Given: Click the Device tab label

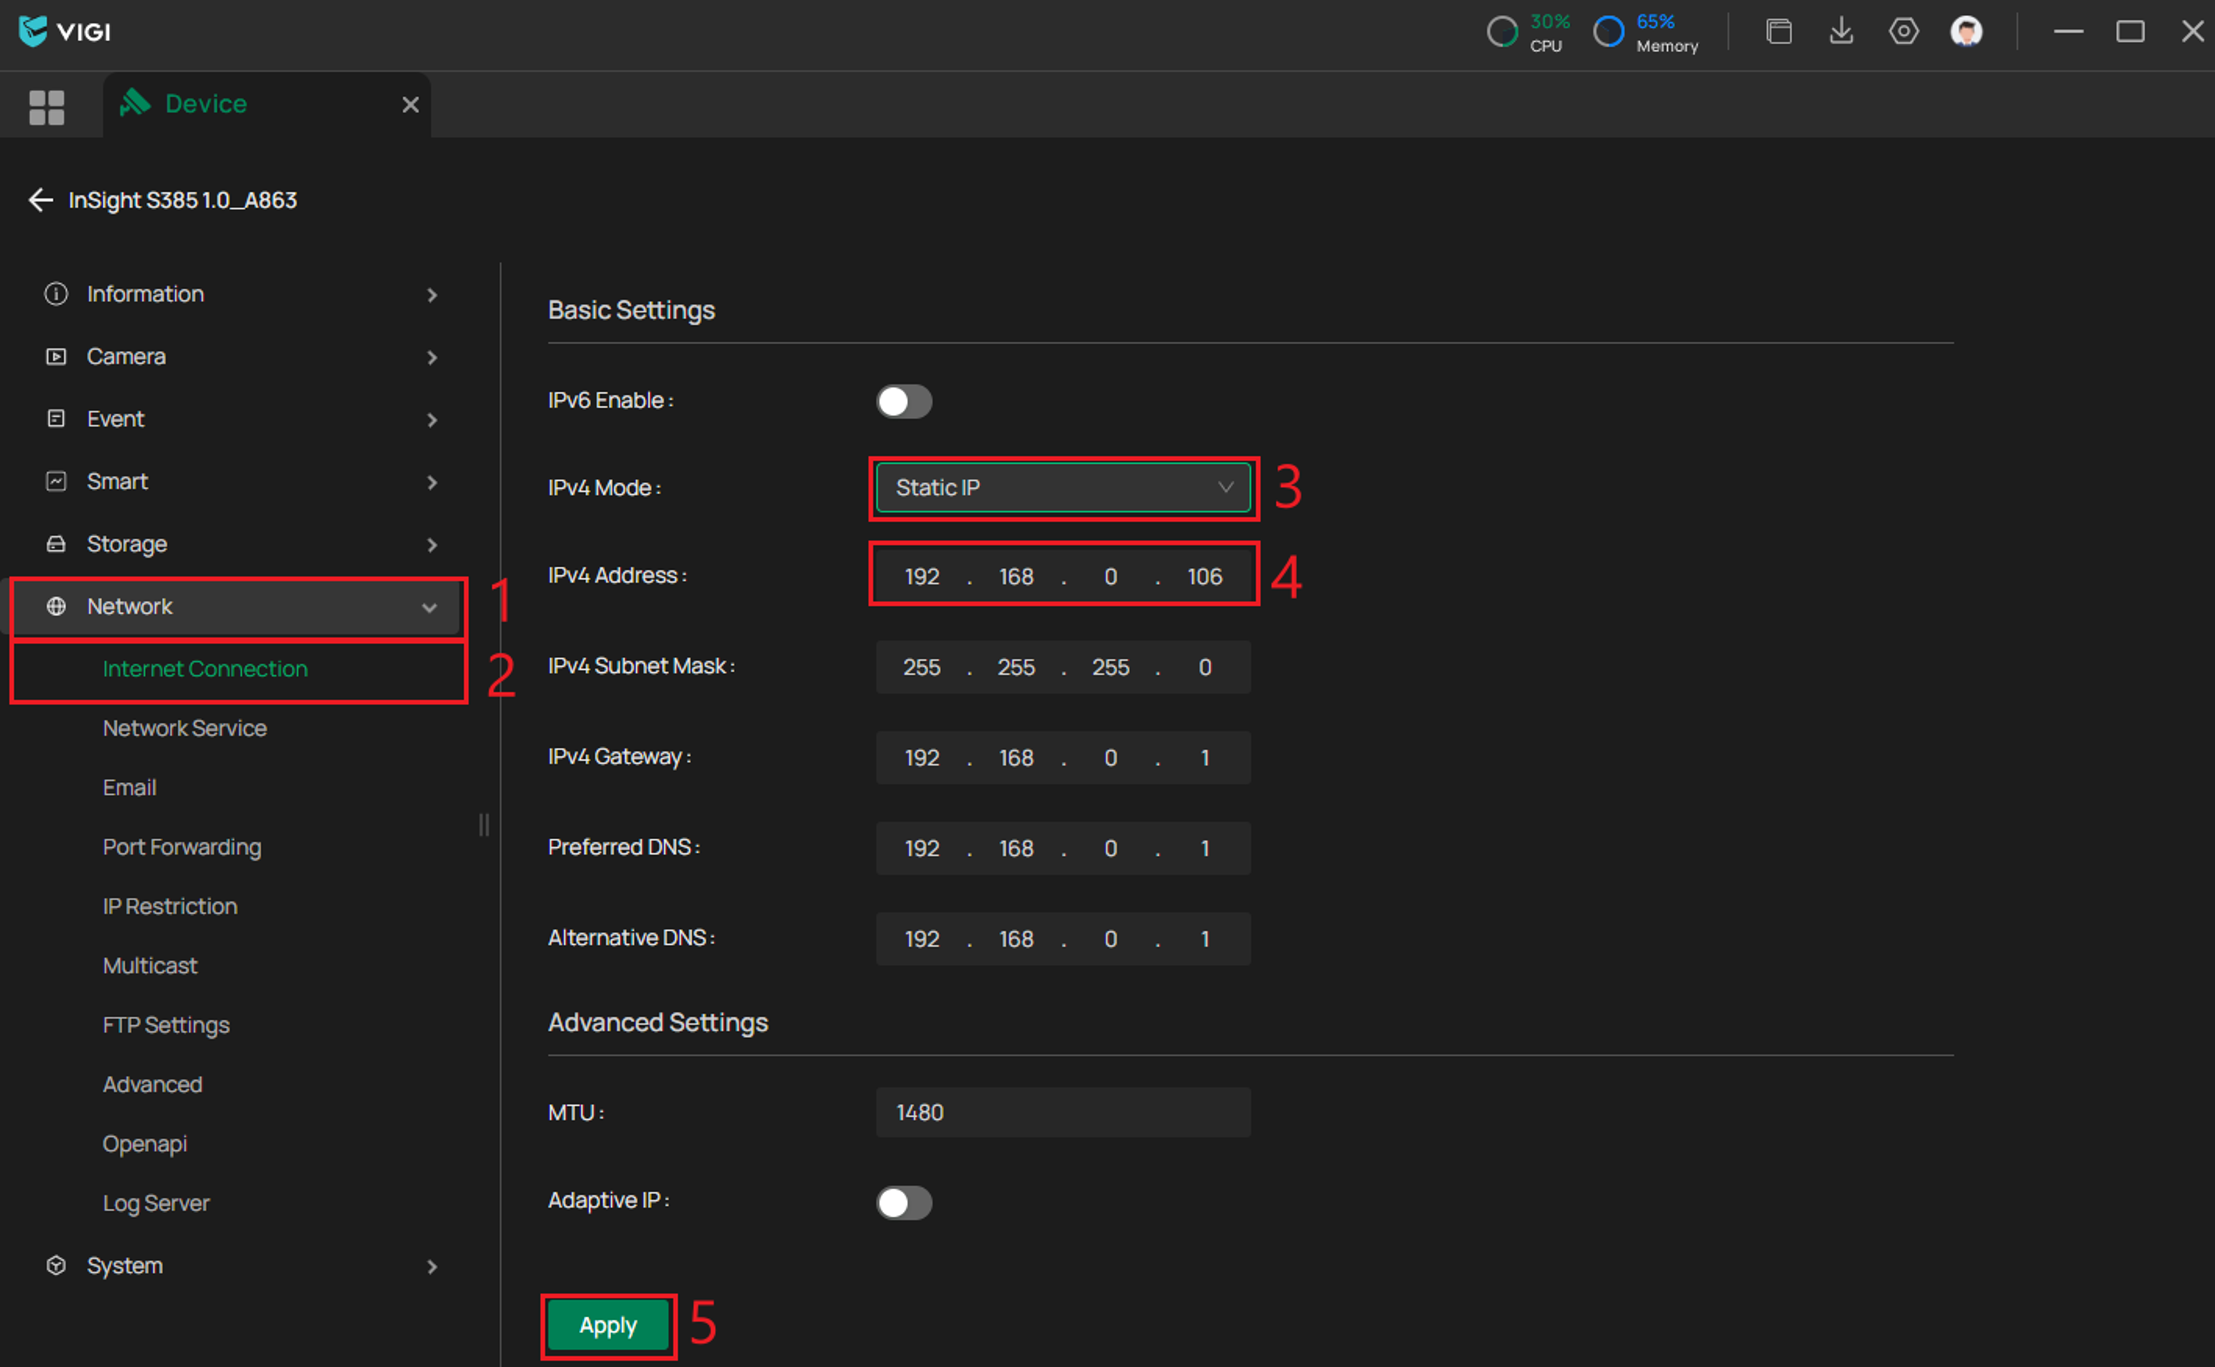Looking at the screenshot, I should pos(206,103).
